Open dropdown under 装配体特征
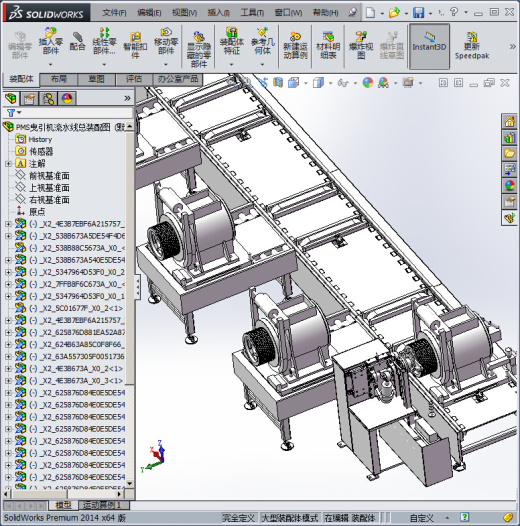The width and height of the screenshot is (520, 526). [231, 64]
